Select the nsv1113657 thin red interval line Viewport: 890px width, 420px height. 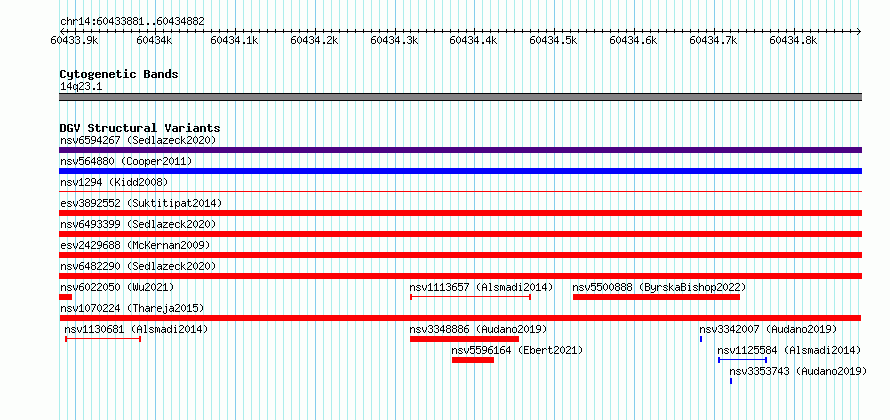470,297
